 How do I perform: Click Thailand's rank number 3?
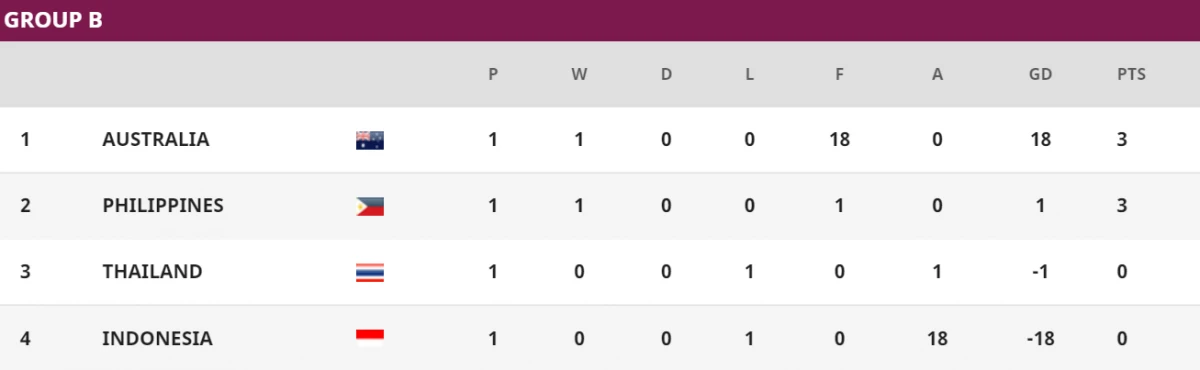tap(25, 272)
